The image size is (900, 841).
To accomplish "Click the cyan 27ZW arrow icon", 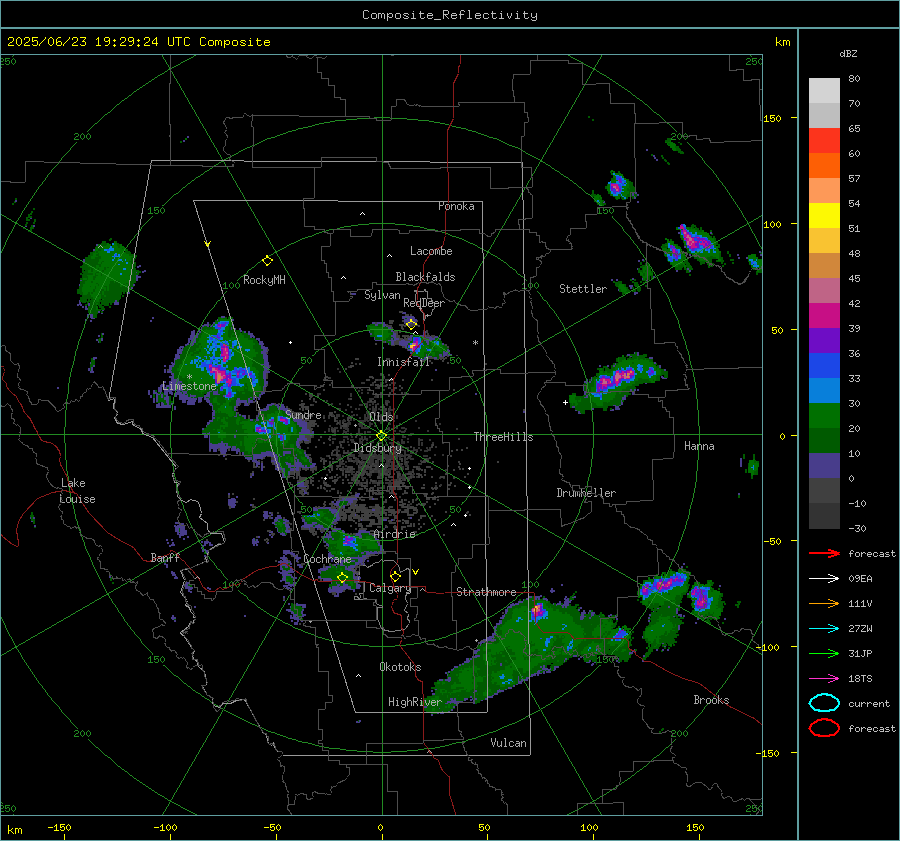I will tap(824, 629).
